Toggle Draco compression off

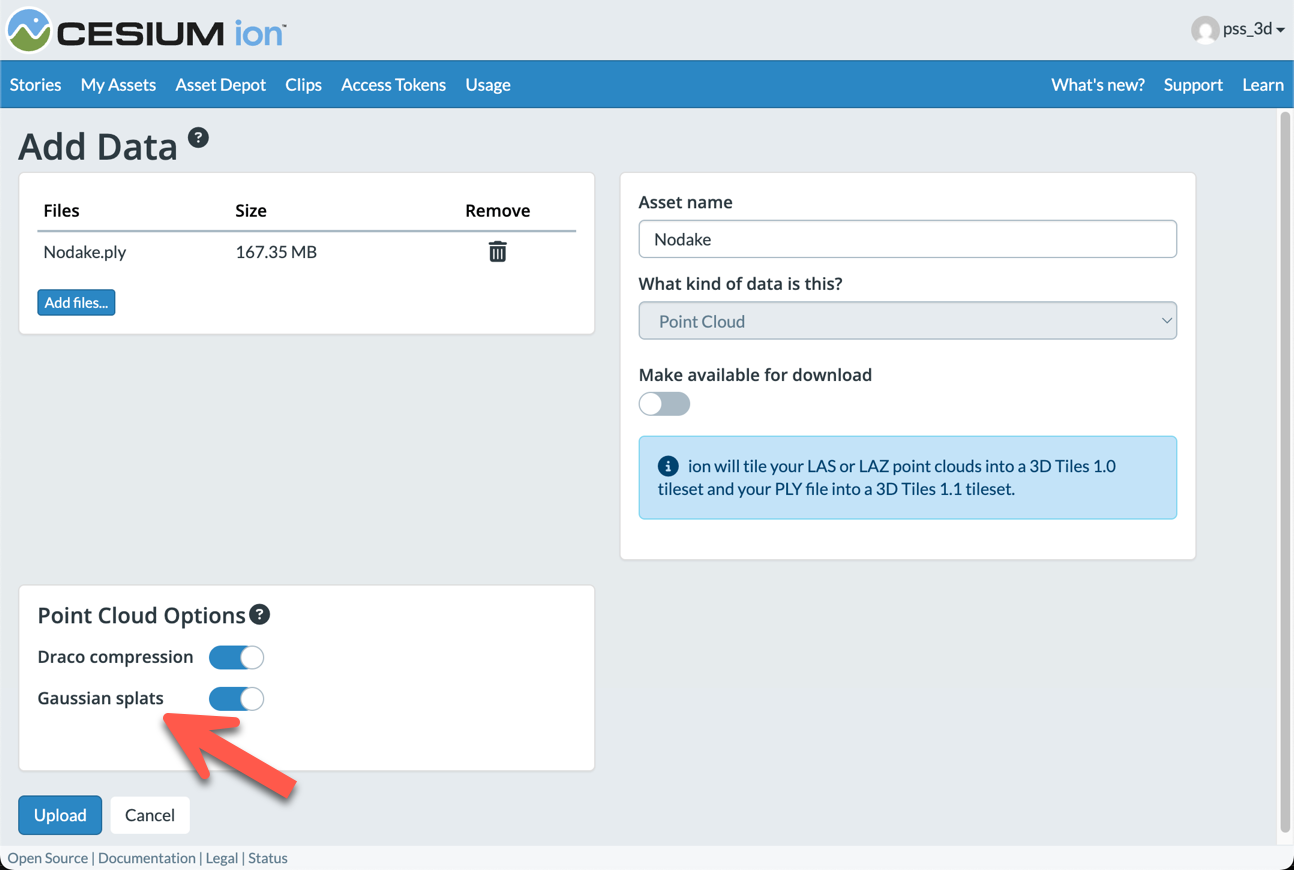pos(236,657)
